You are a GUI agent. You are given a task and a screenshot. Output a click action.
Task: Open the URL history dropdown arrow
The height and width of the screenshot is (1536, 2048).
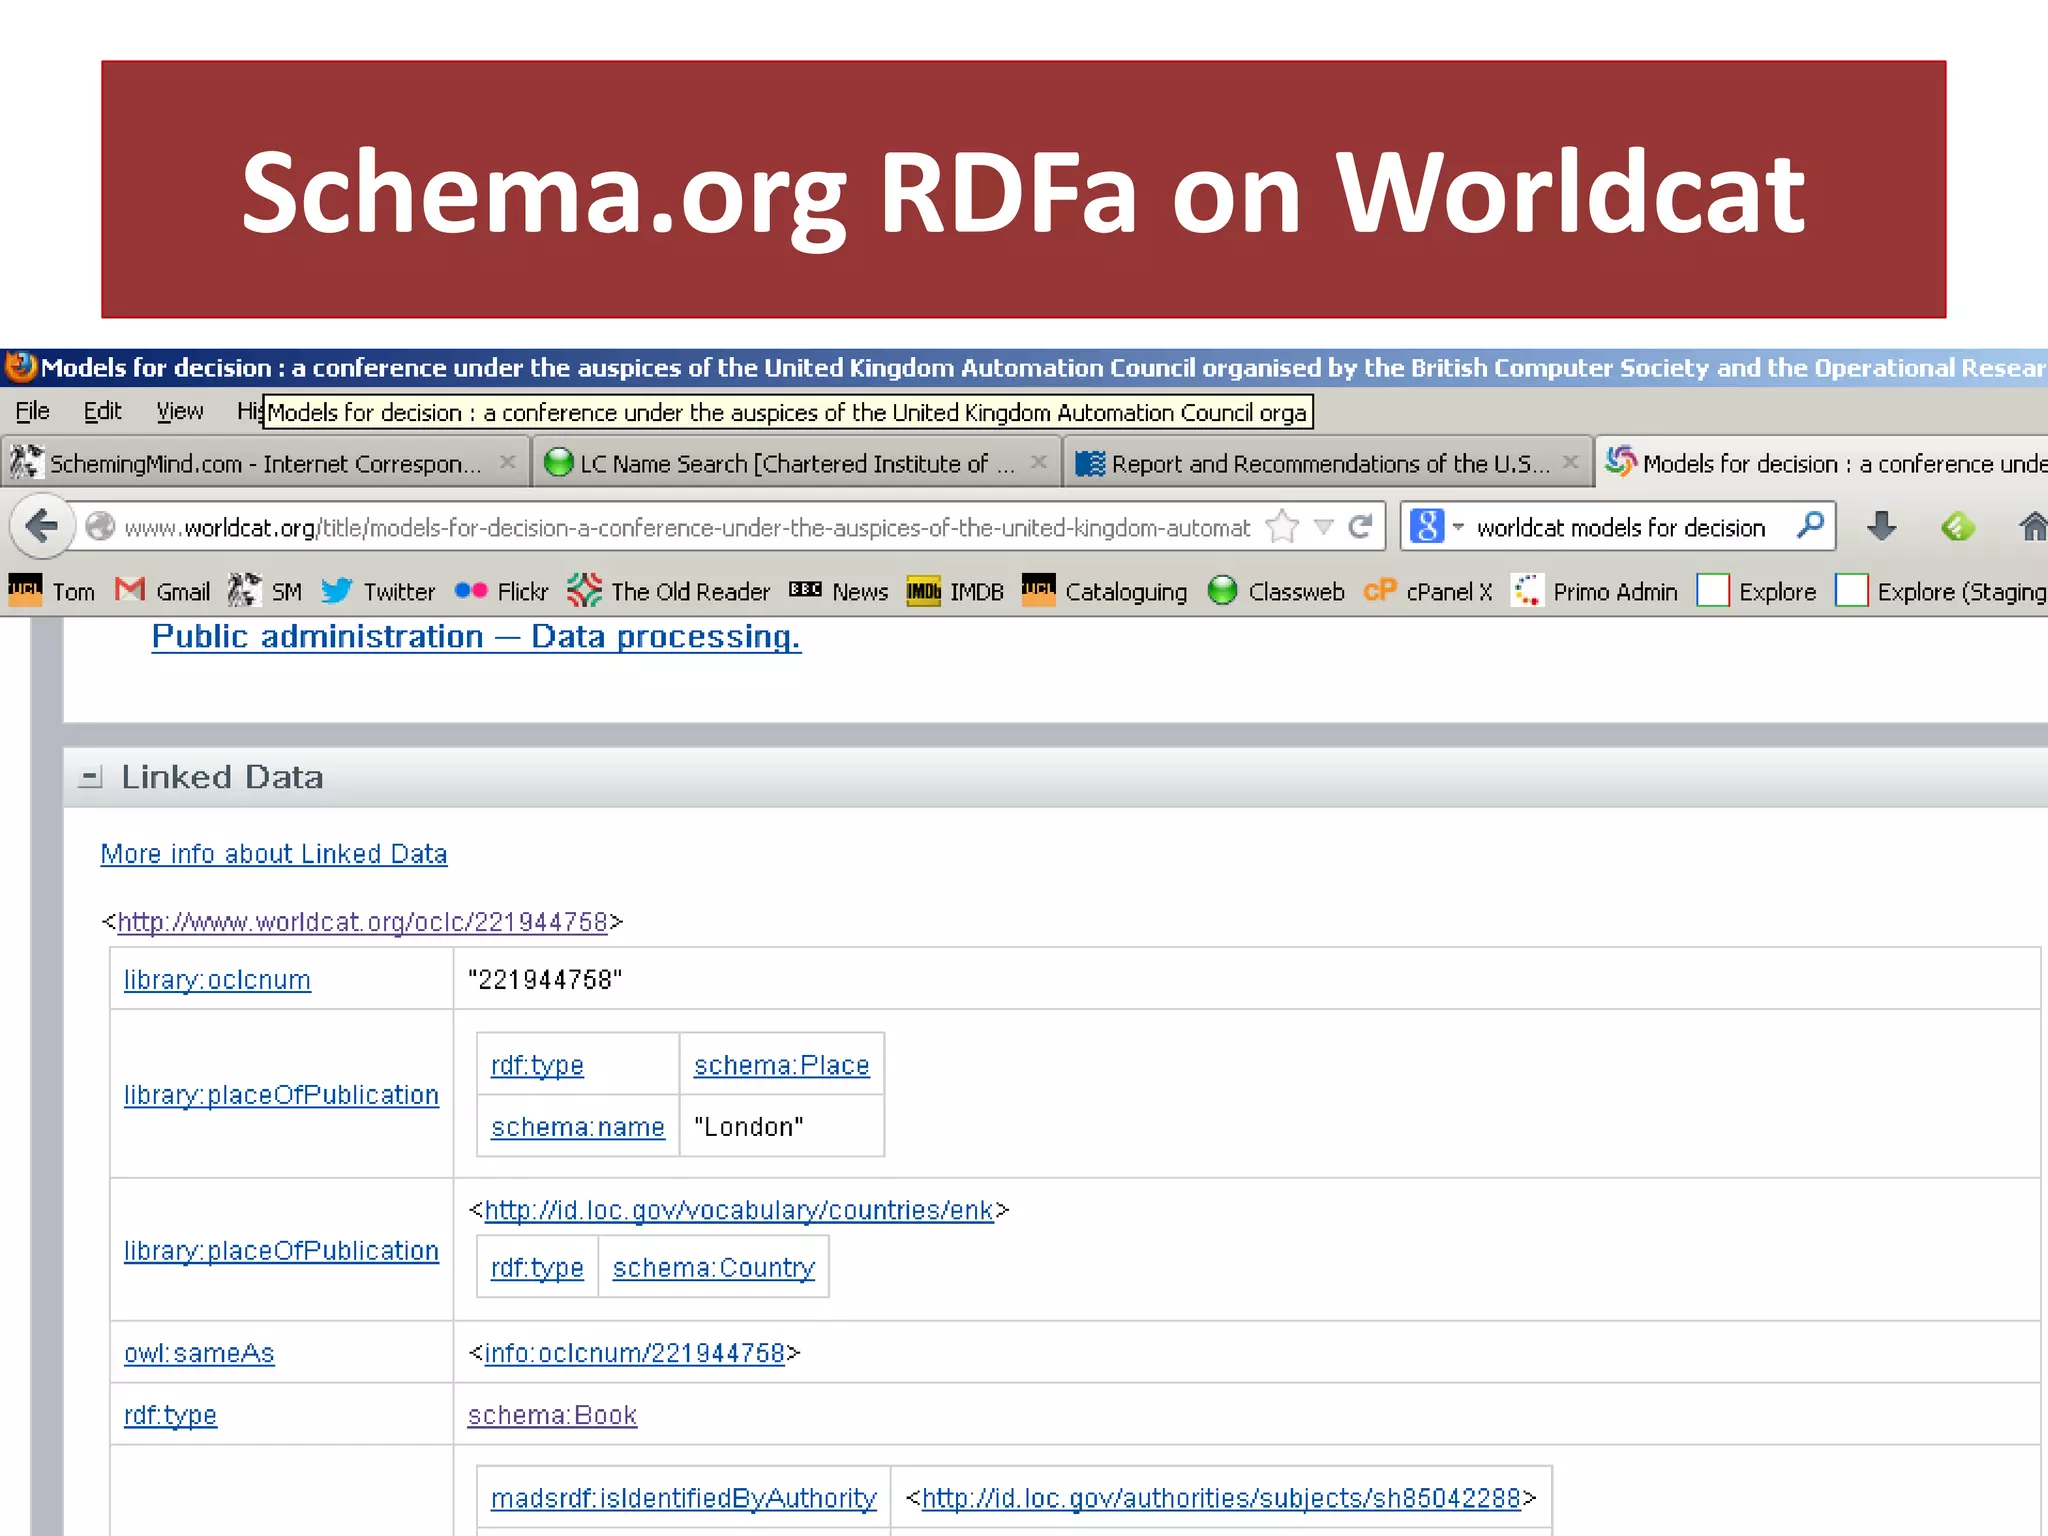click(1324, 527)
